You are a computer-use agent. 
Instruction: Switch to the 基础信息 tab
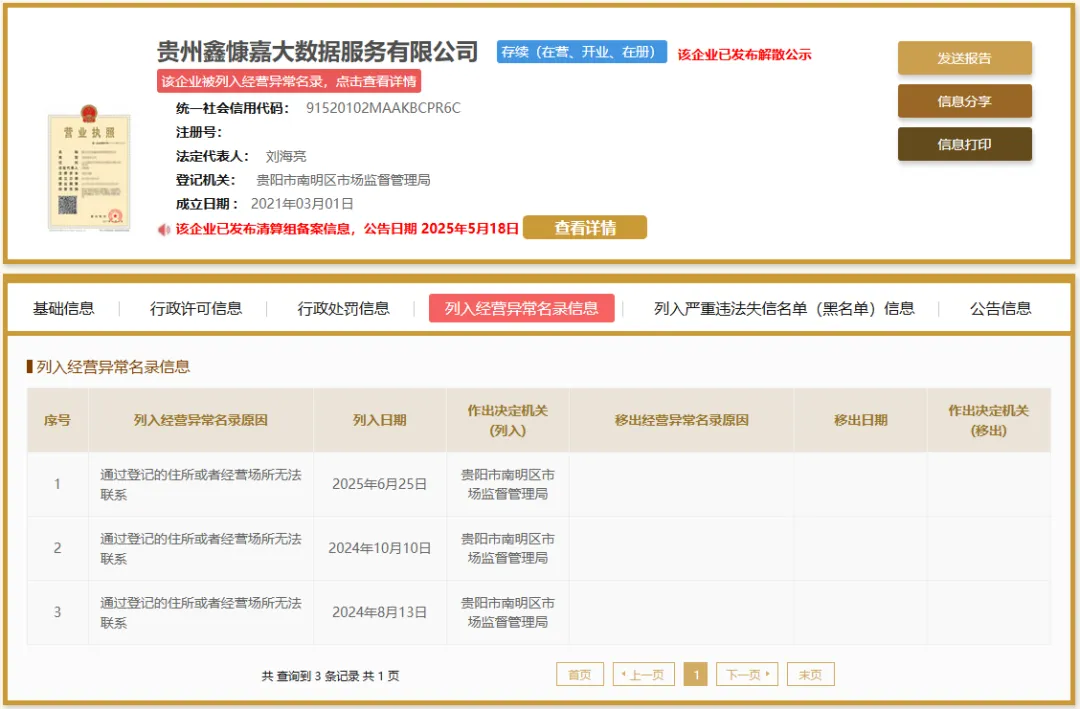tap(64, 309)
